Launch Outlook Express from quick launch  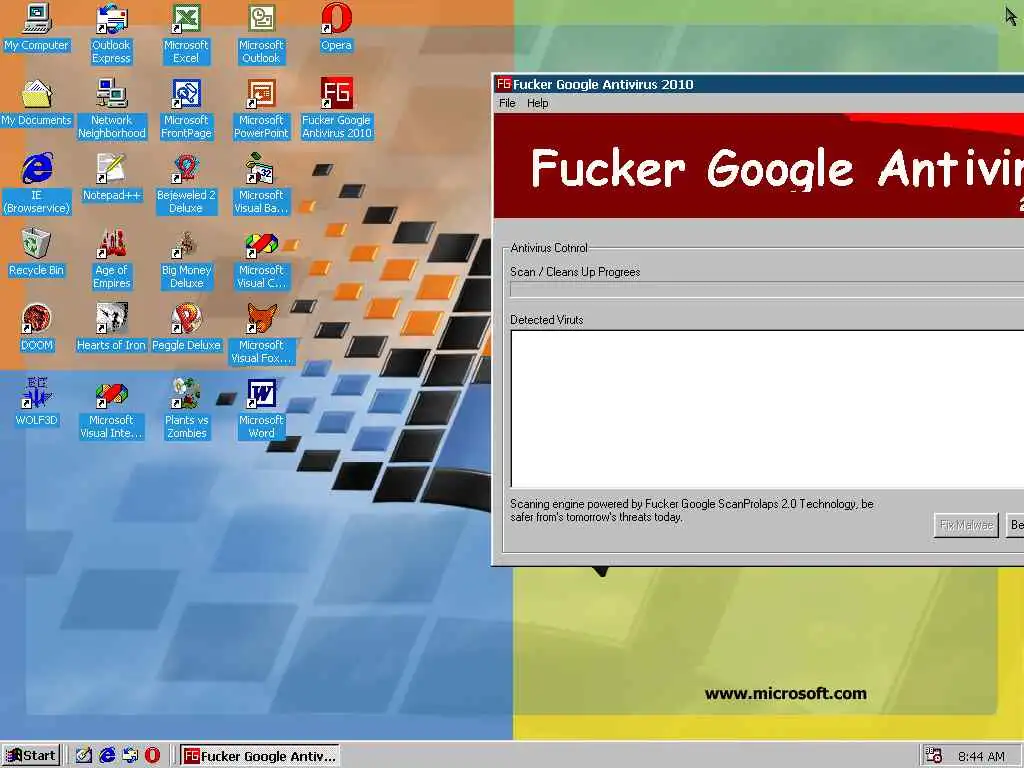(x=130, y=756)
